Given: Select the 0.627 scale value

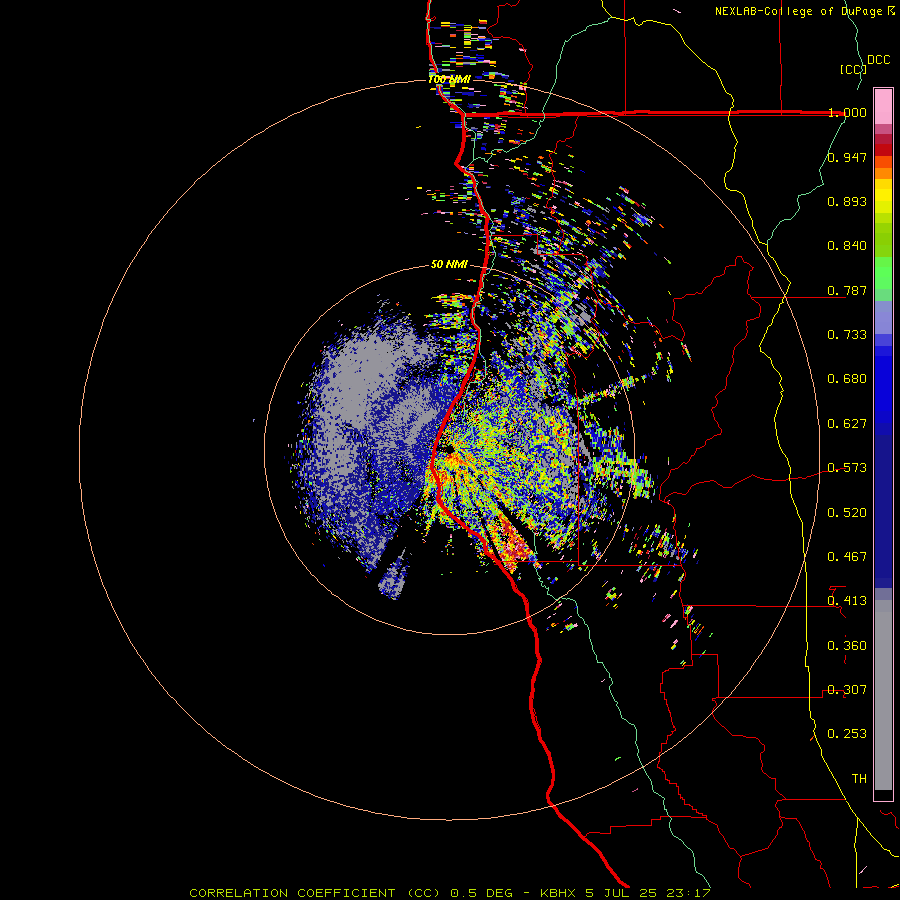Looking at the screenshot, I should [x=847, y=424].
